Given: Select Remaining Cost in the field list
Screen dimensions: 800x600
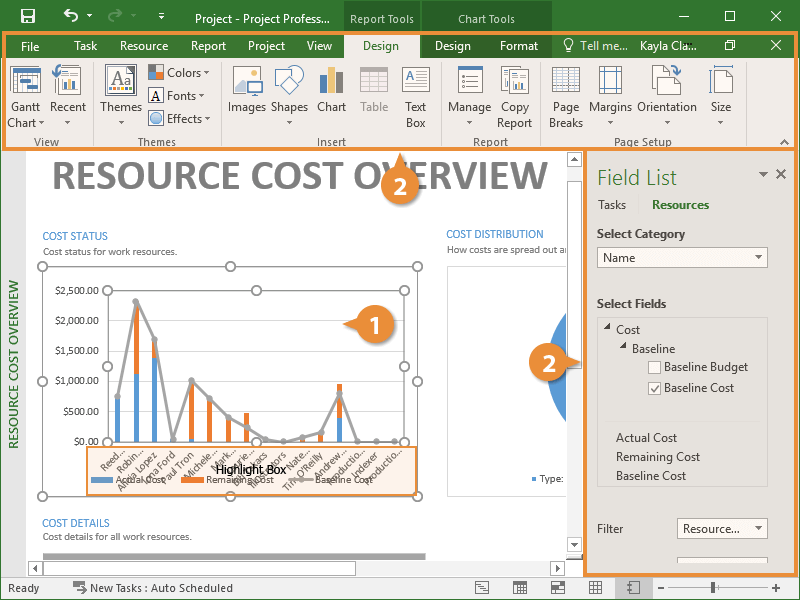Looking at the screenshot, I should tap(657, 457).
